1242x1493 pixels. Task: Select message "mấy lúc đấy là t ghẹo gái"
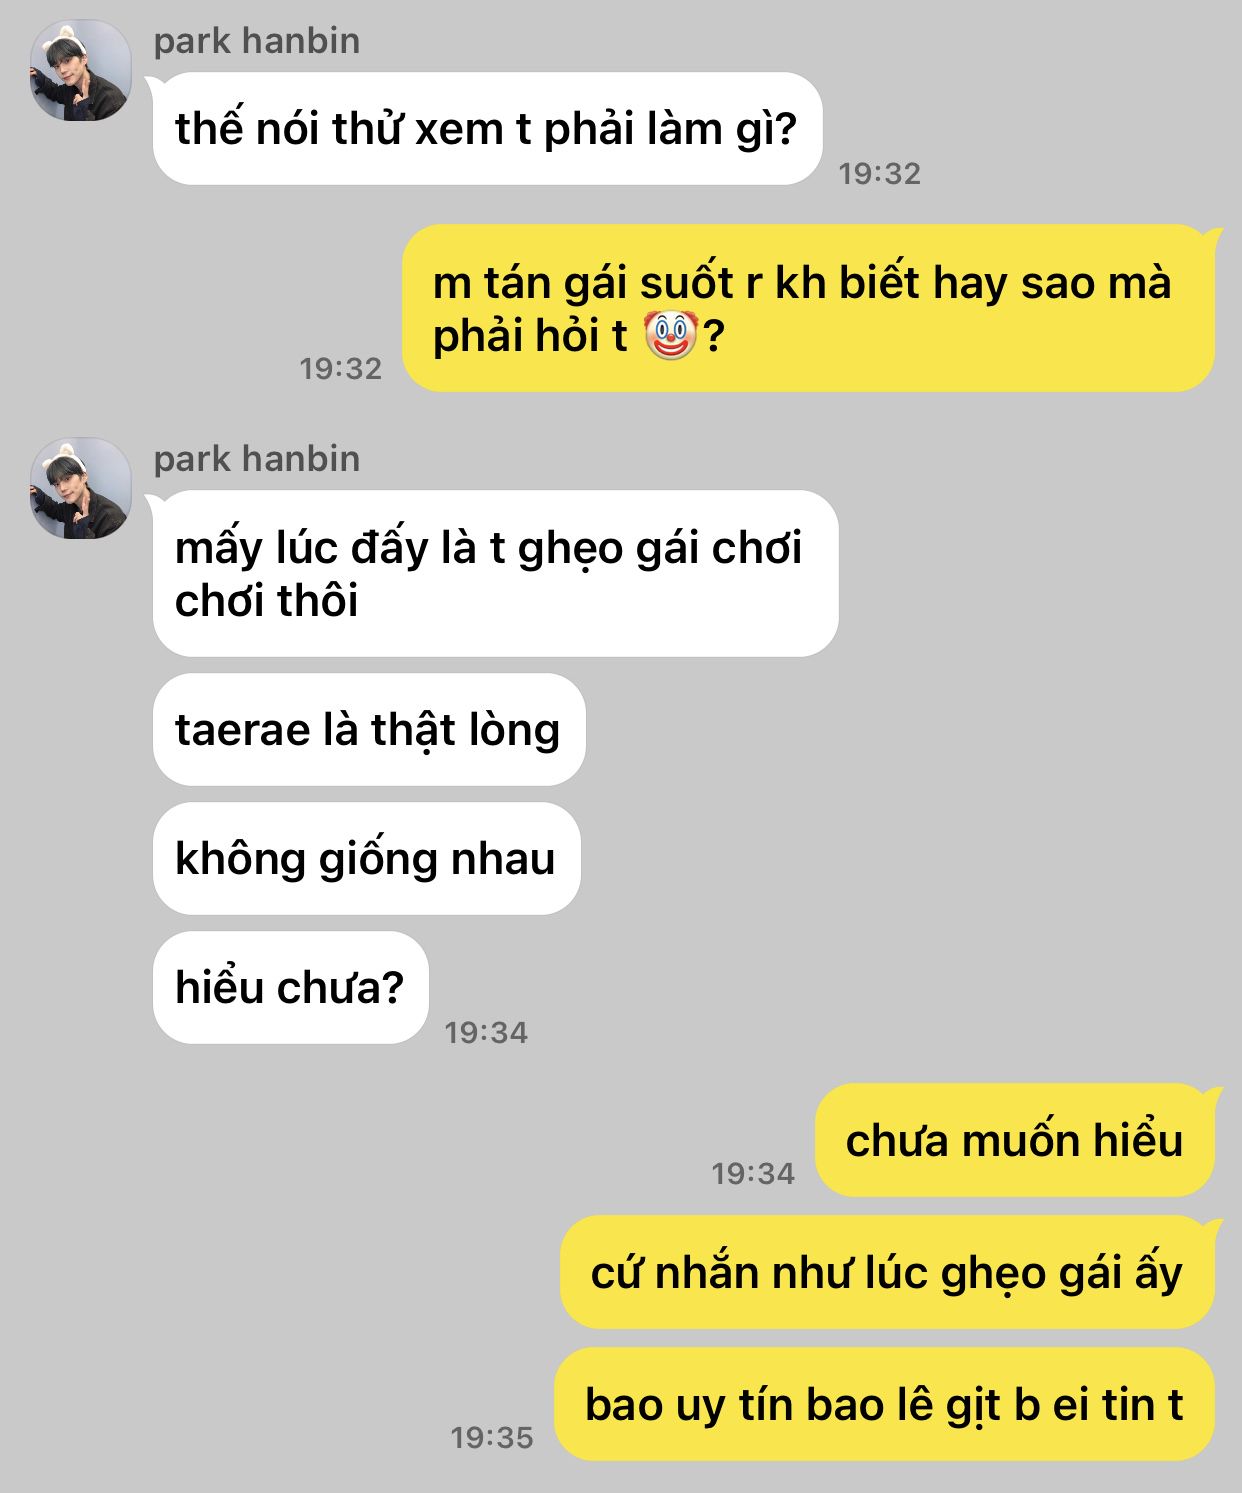[x=495, y=574]
